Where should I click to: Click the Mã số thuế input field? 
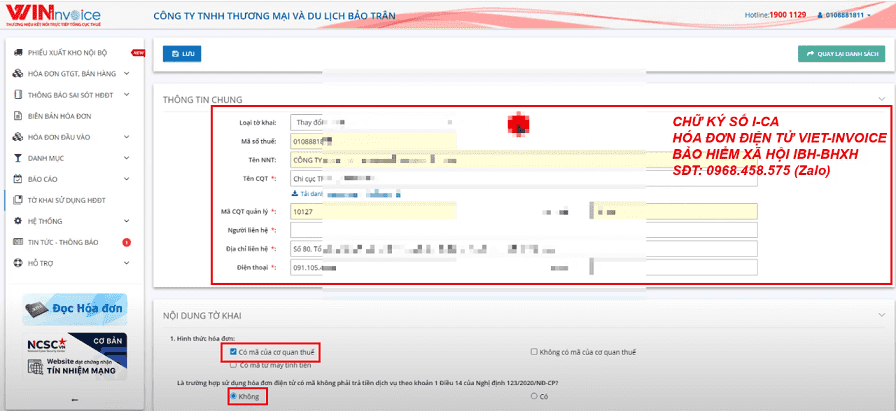point(373,141)
